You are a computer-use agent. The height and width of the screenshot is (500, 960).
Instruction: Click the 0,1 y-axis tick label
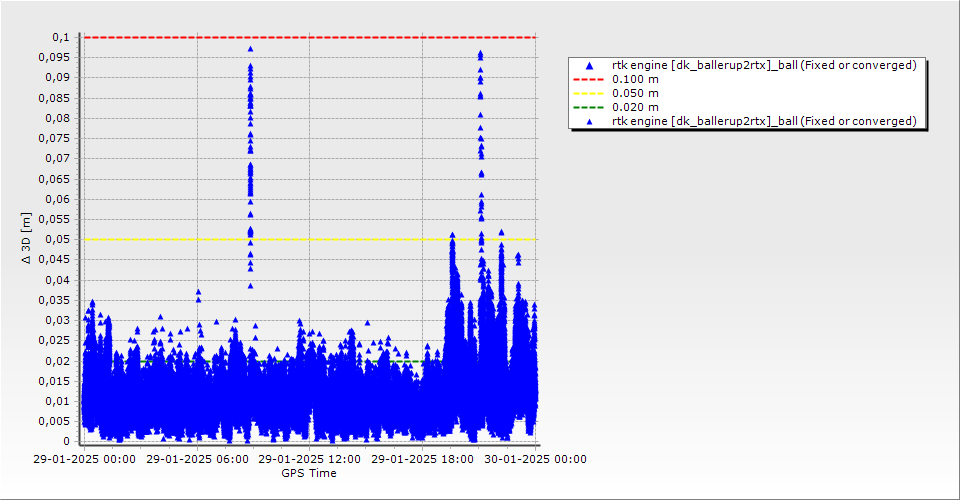click(61, 37)
